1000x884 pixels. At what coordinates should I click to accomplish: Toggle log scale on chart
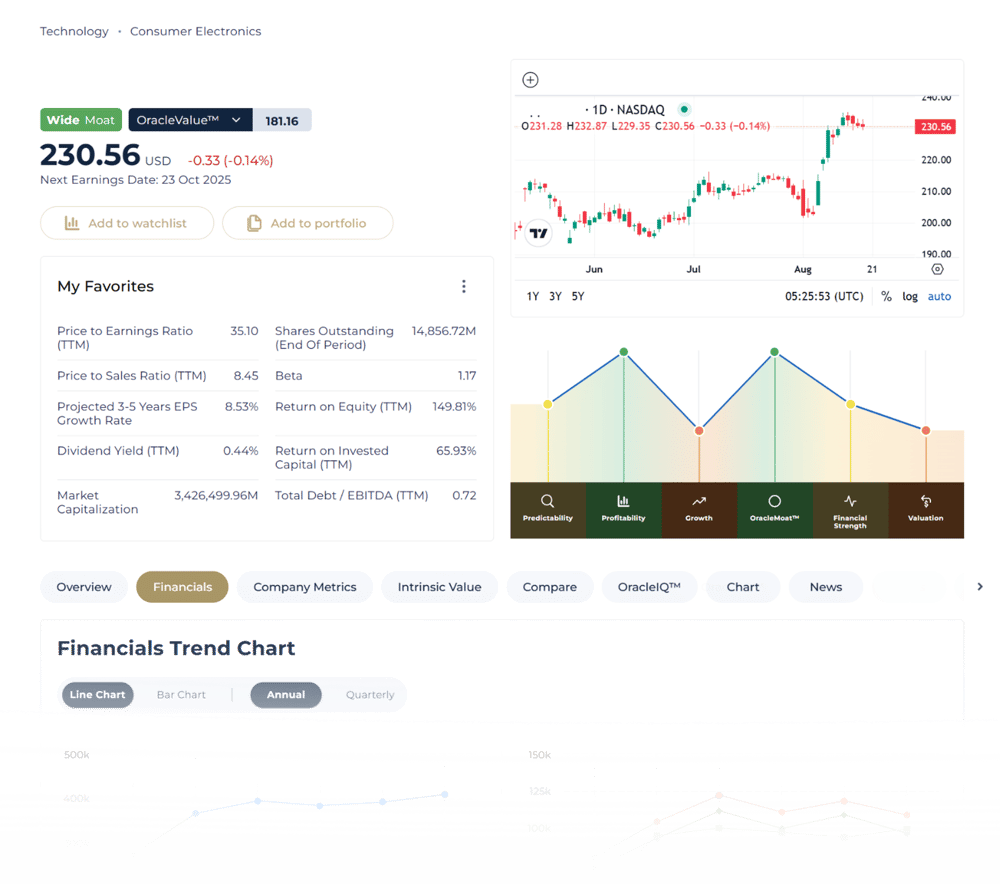[909, 296]
